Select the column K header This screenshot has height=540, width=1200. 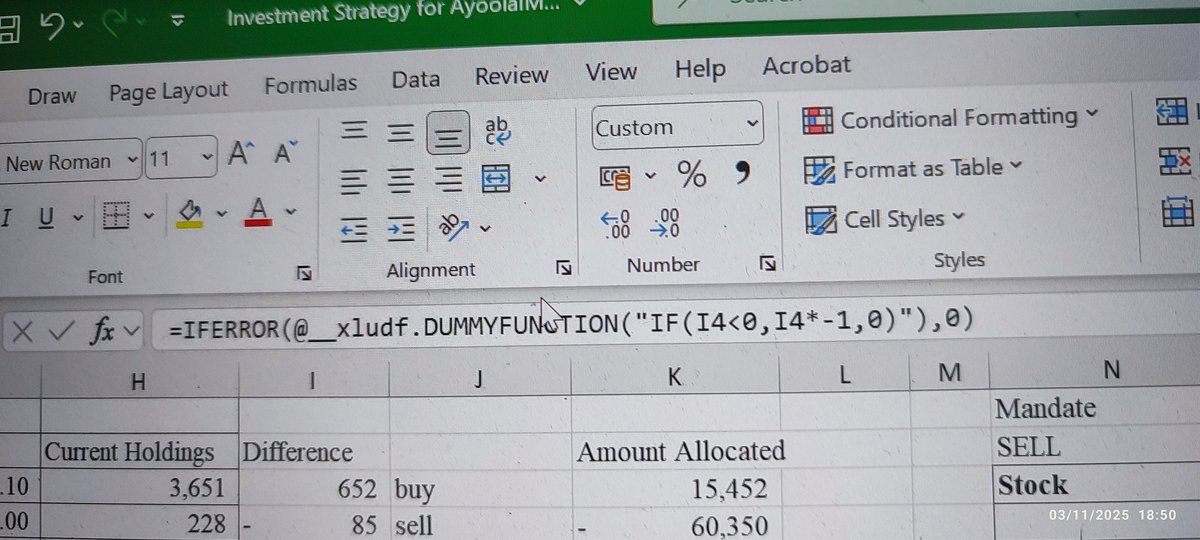coord(675,376)
